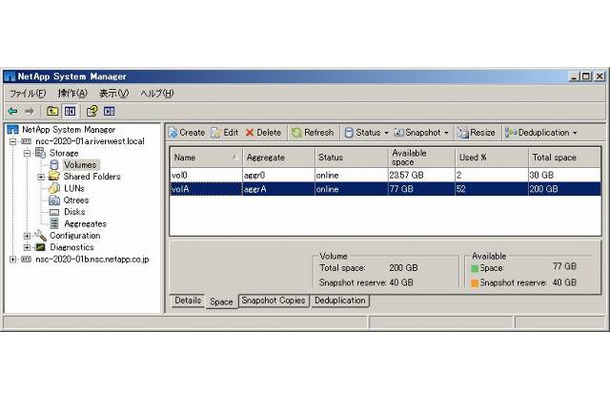Expand the nsc-2020-01b host node
Image resolution: width=610 pixels, height=400 pixels.
click(x=13, y=259)
